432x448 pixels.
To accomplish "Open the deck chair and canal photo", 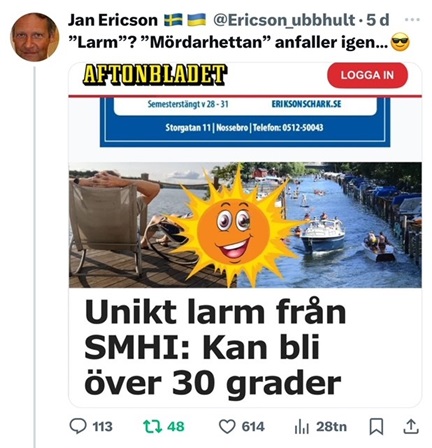I will point(245,225).
